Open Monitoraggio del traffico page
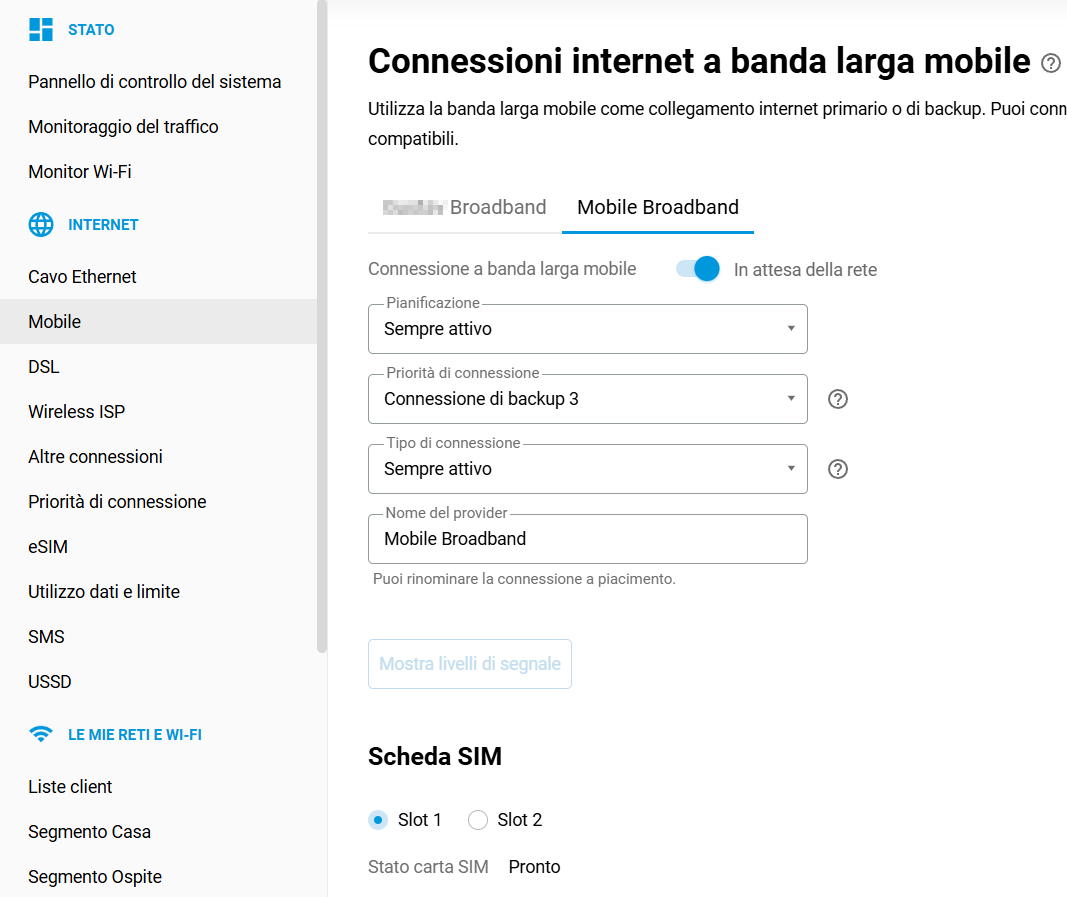1067x897 pixels. pyautogui.click(x=123, y=127)
